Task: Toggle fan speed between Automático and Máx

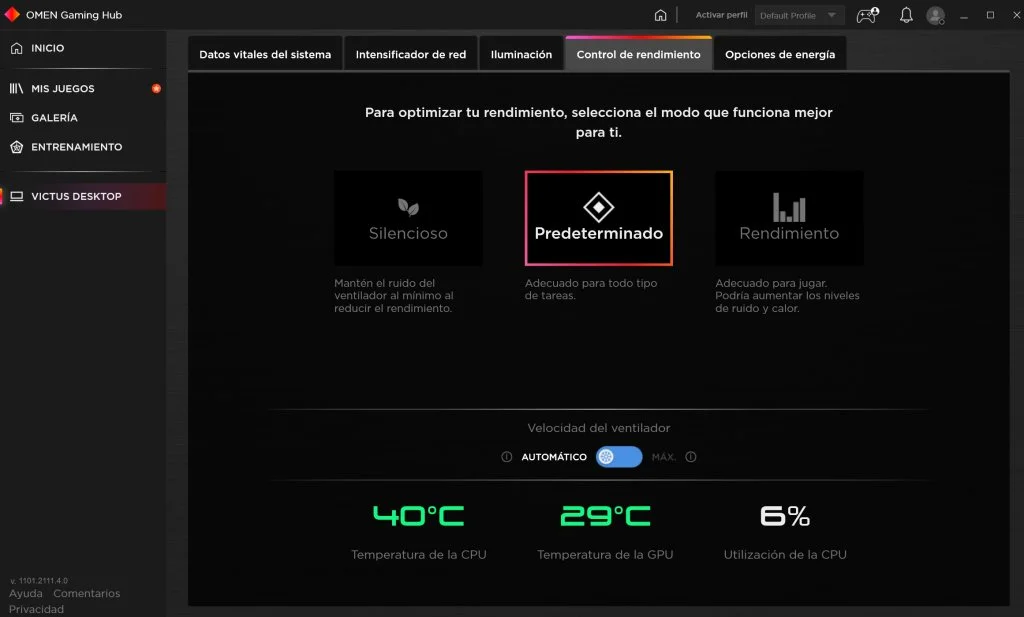Action: click(x=619, y=456)
